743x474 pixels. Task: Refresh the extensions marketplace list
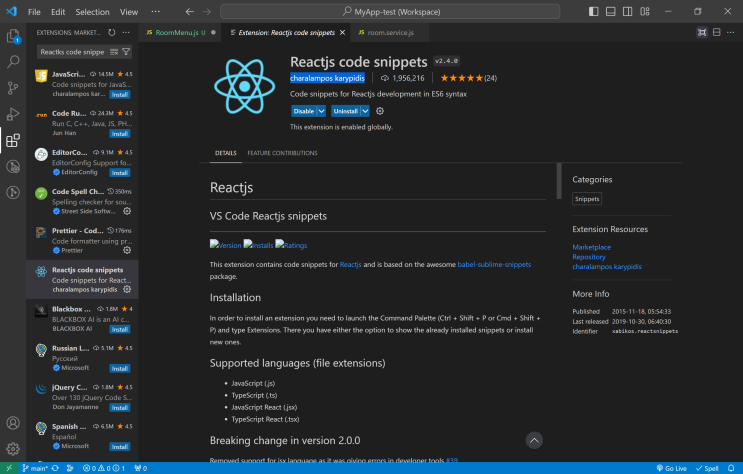click(112, 32)
